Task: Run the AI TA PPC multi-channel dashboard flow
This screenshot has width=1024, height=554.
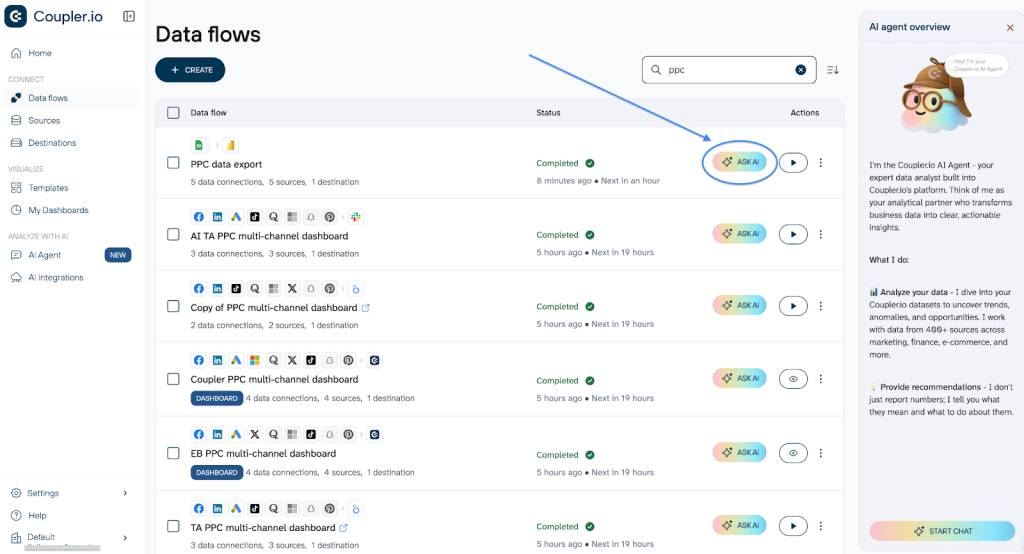Action: pos(793,234)
